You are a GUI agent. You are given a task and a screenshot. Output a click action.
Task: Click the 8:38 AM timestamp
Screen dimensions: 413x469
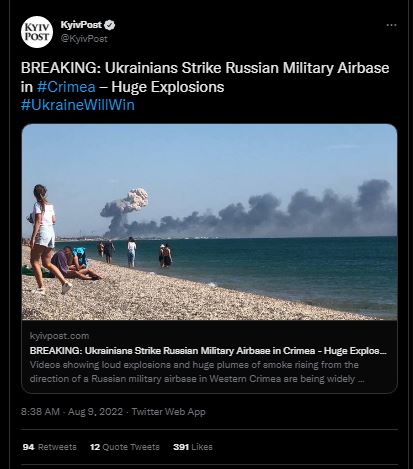tap(40, 412)
